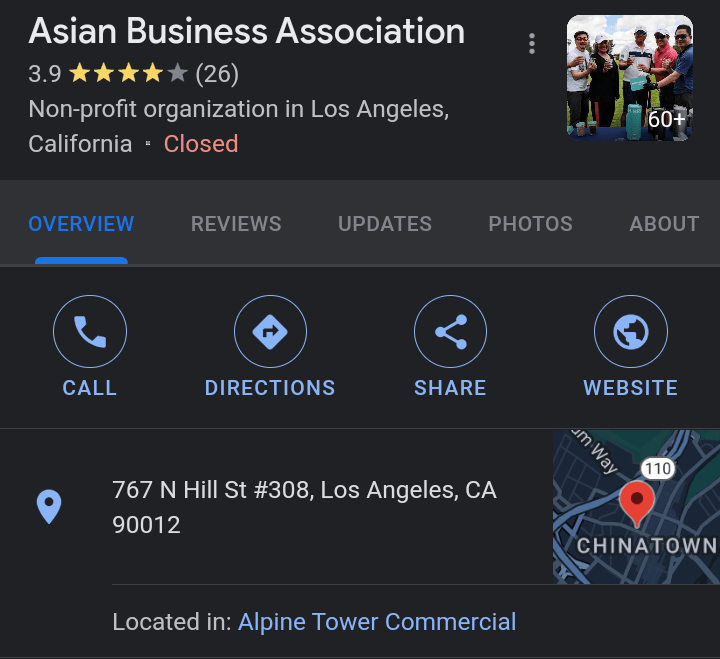Open the three-dot more options menu
The width and height of the screenshot is (720, 659).
click(x=532, y=44)
